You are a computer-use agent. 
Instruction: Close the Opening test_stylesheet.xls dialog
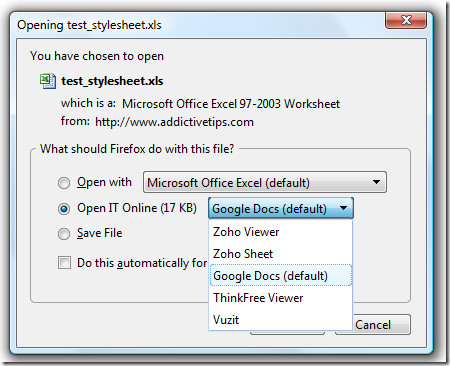coord(406,20)
